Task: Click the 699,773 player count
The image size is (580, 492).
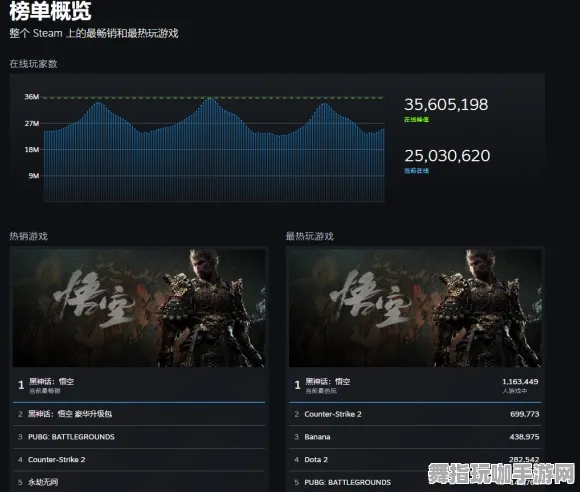Action: [525, 414]
